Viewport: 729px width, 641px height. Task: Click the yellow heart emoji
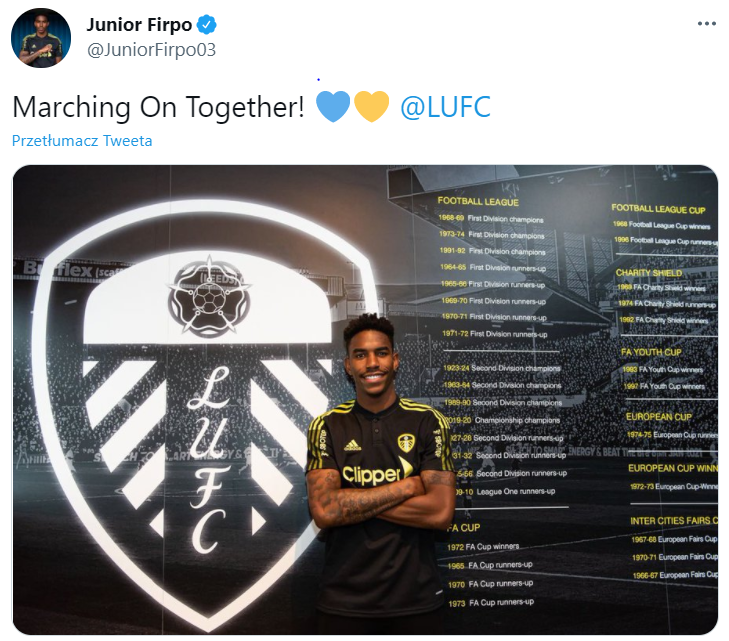click(371, 106)
